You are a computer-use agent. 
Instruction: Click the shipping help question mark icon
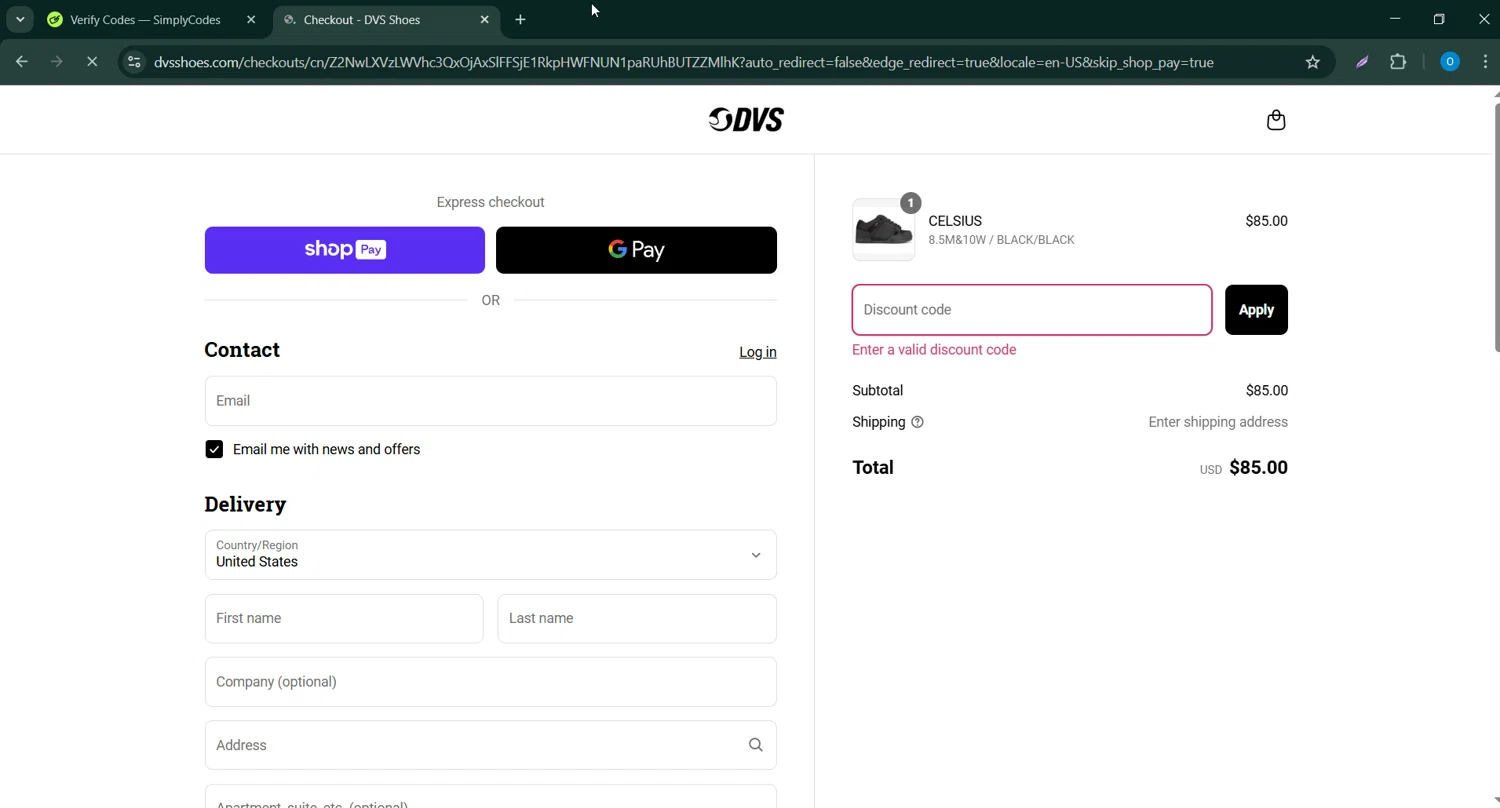(917, 422)
